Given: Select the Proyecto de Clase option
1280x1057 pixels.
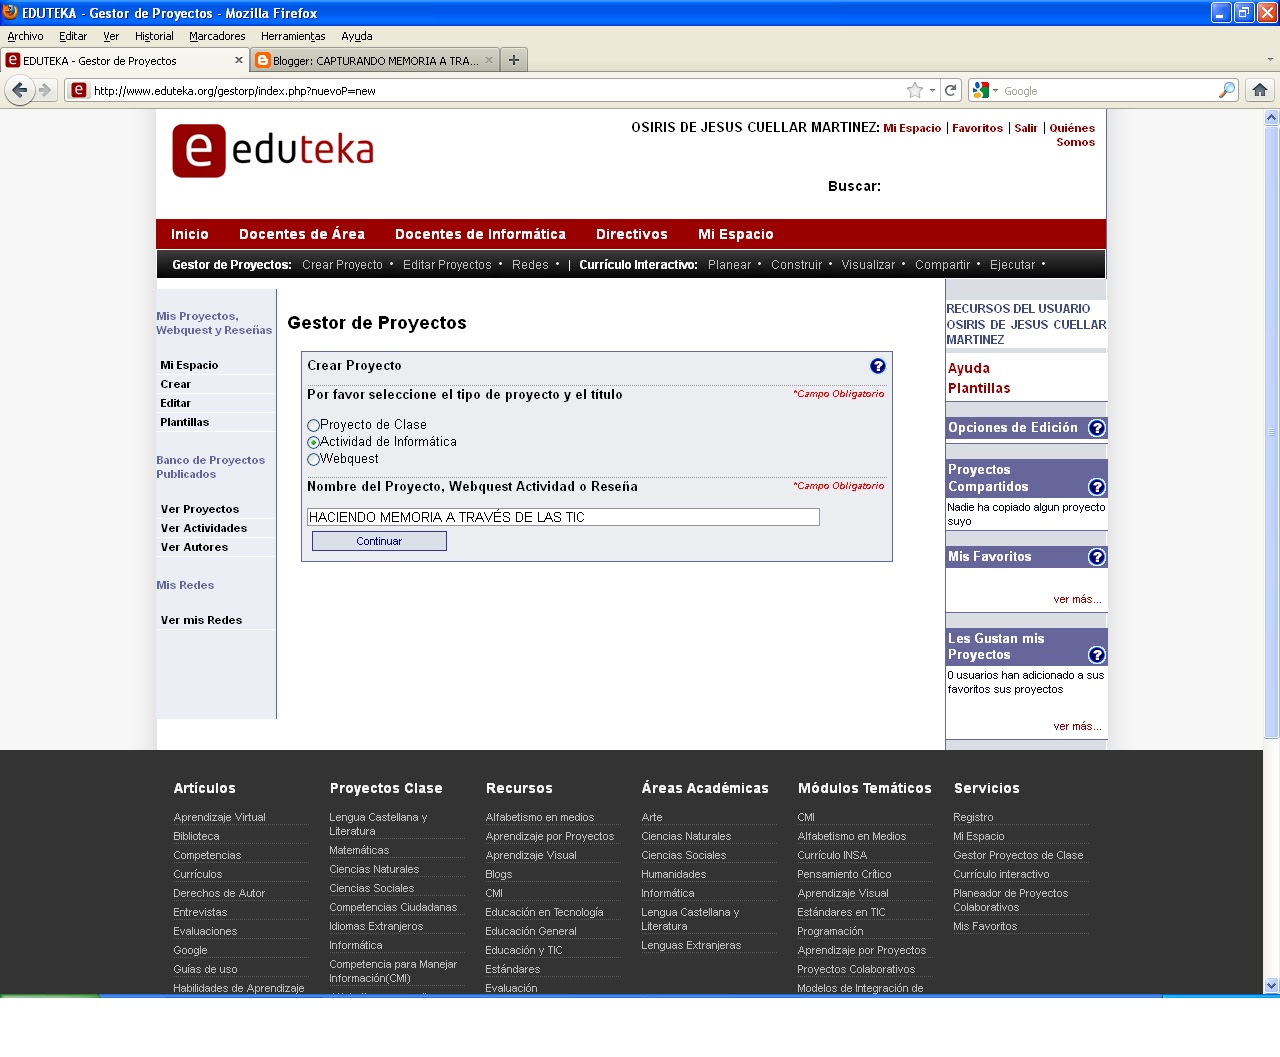Looking at the screenshot, I should [313, 424].
